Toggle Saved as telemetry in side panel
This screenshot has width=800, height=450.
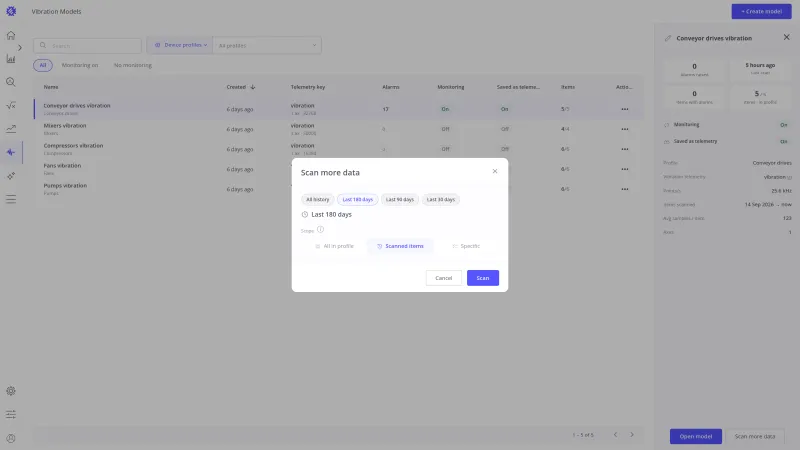click(784, 141)
